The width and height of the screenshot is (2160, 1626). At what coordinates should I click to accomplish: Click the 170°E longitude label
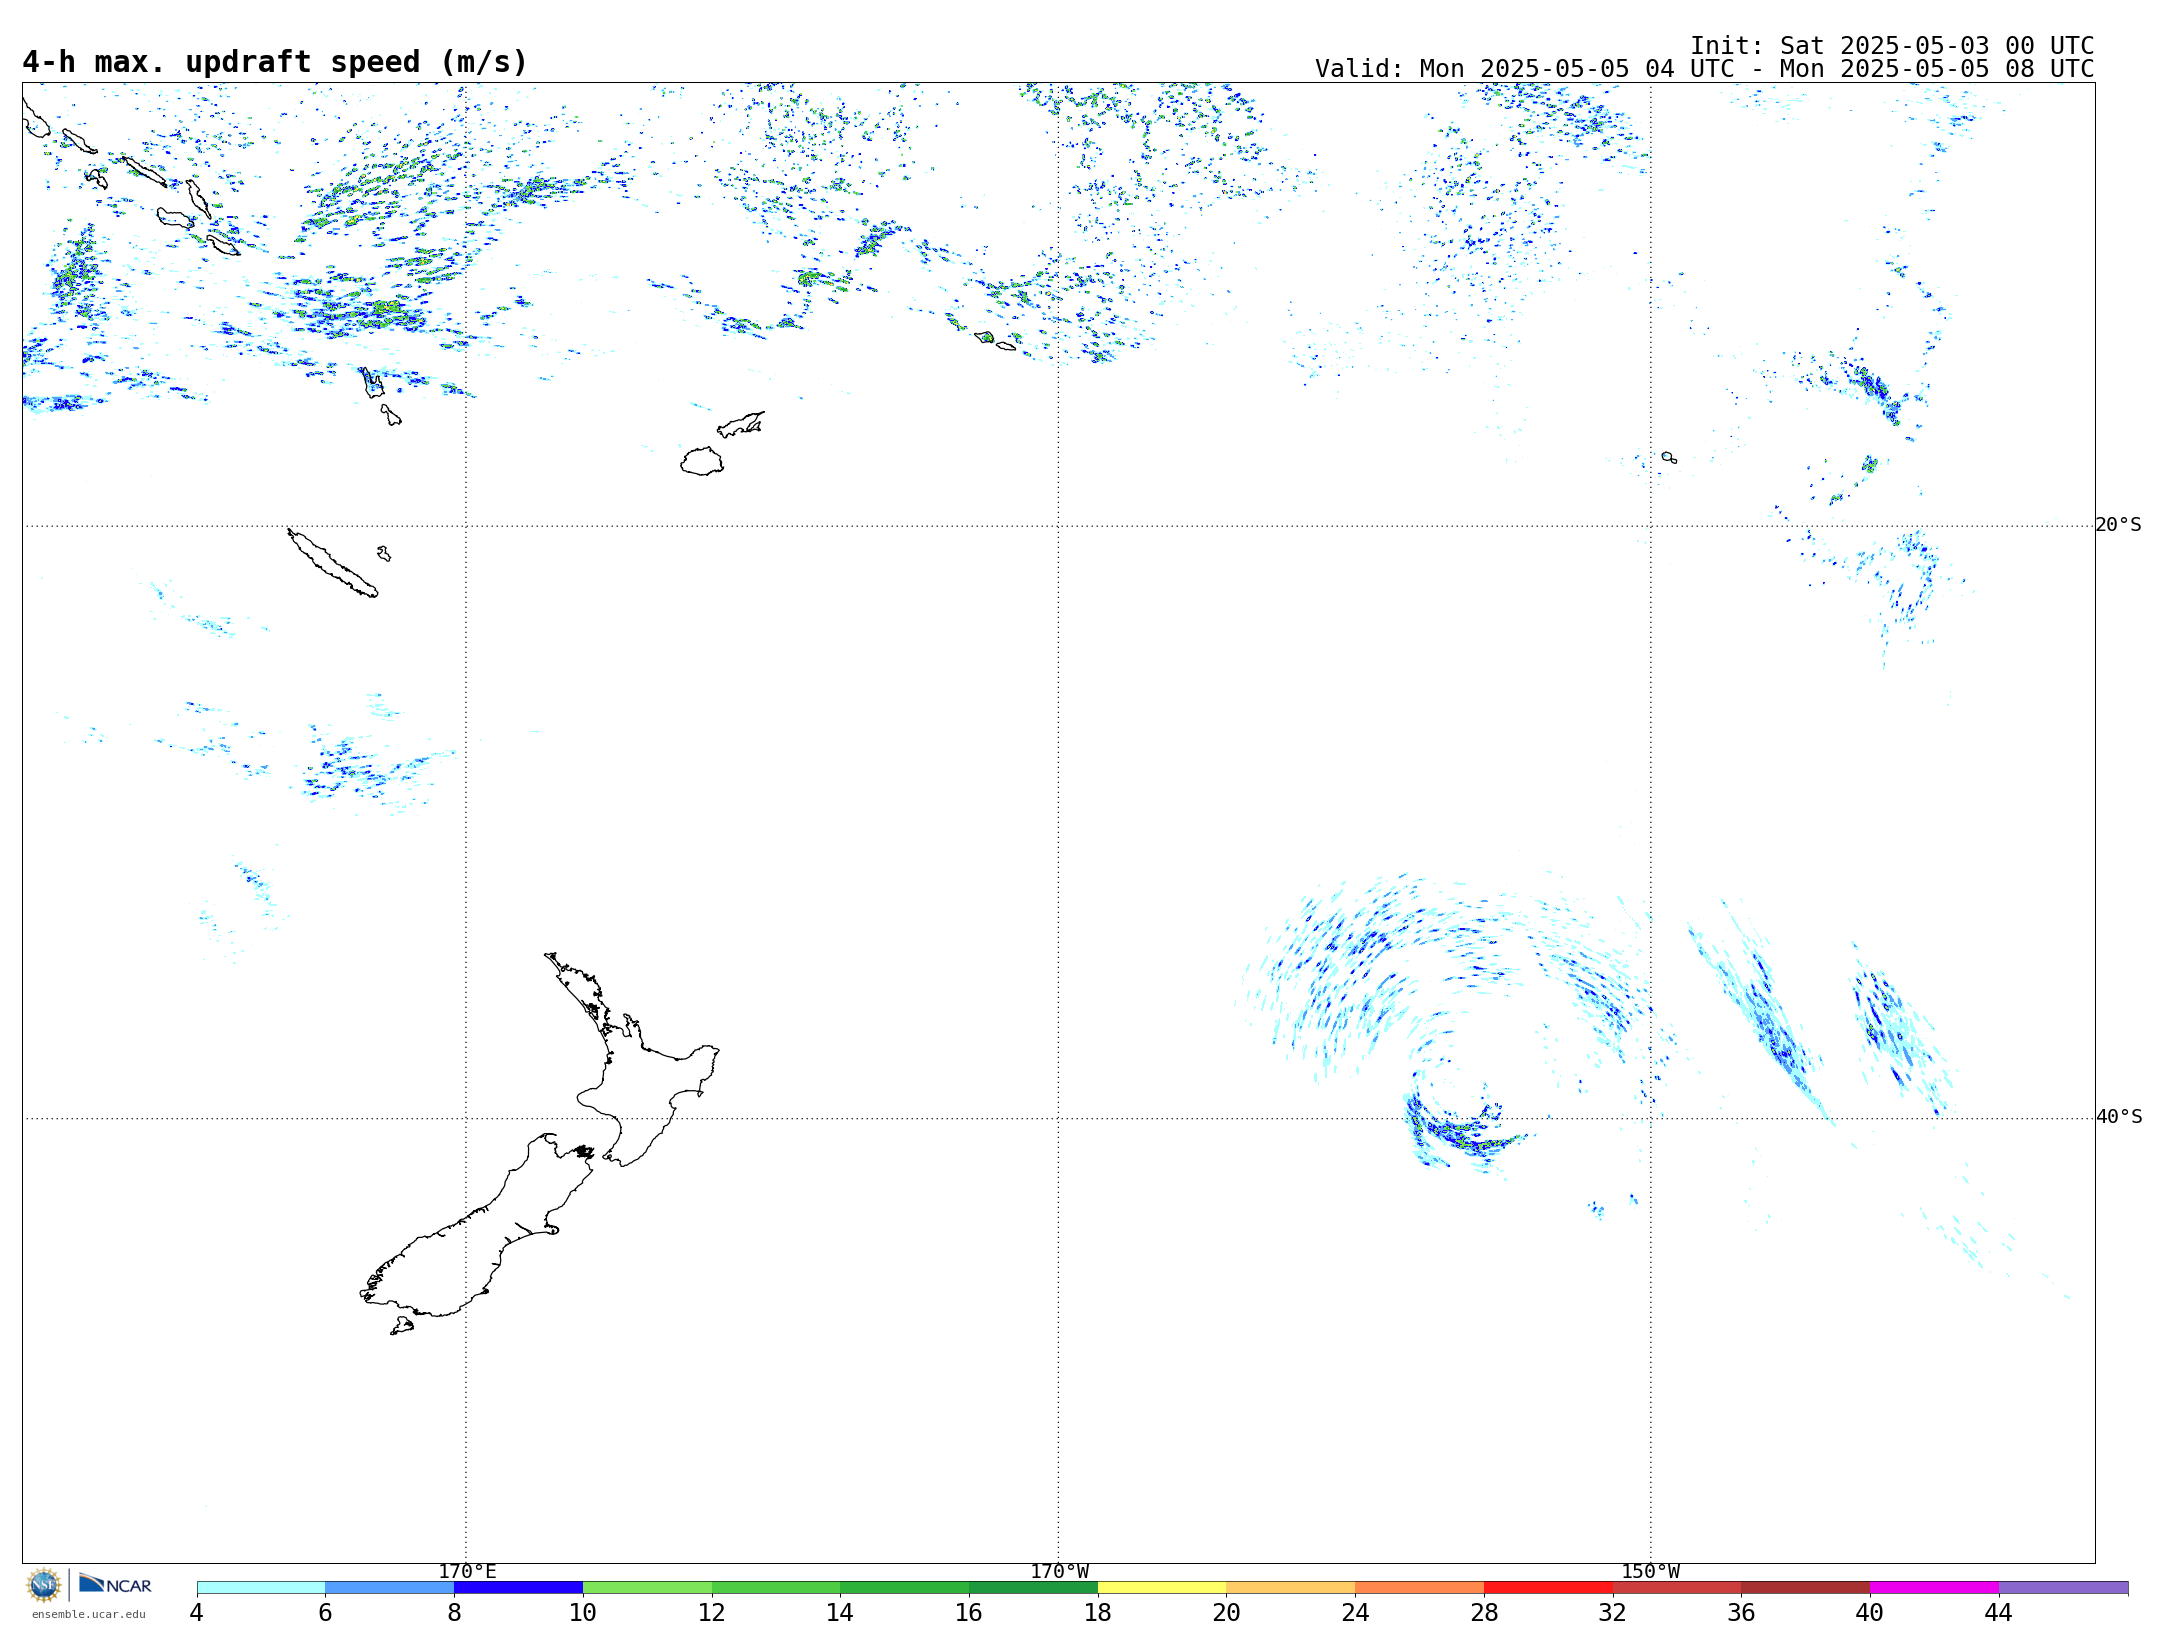(467, 1571)
